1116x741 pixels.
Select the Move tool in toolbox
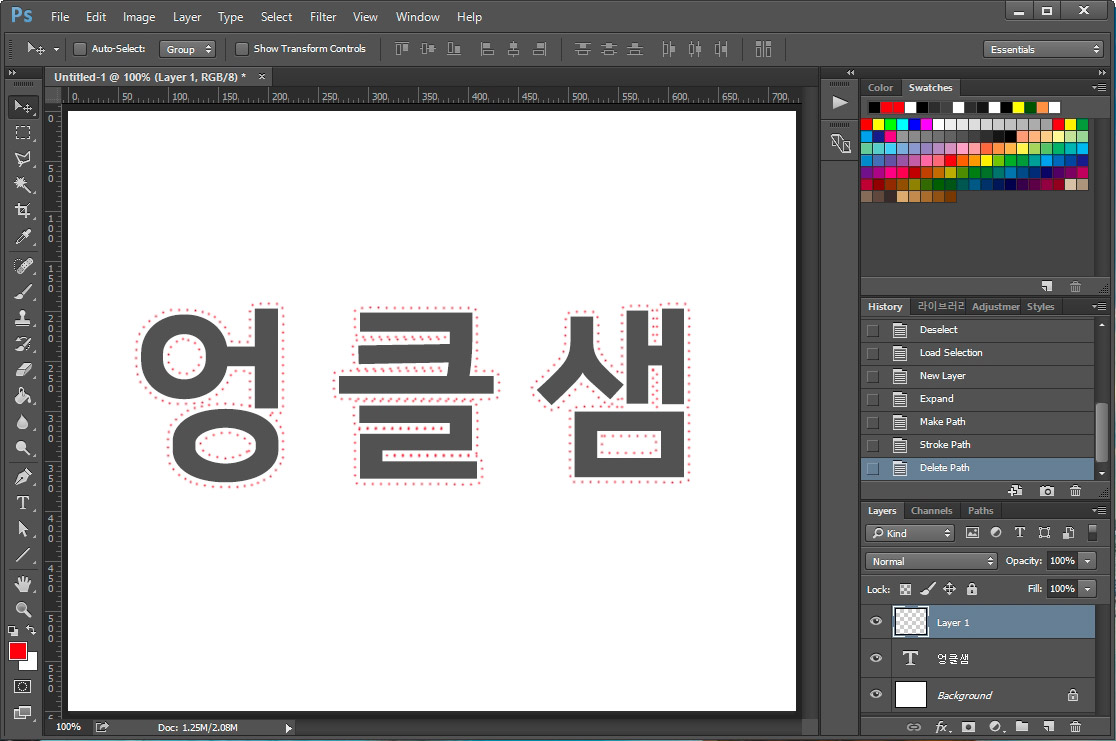23,107
